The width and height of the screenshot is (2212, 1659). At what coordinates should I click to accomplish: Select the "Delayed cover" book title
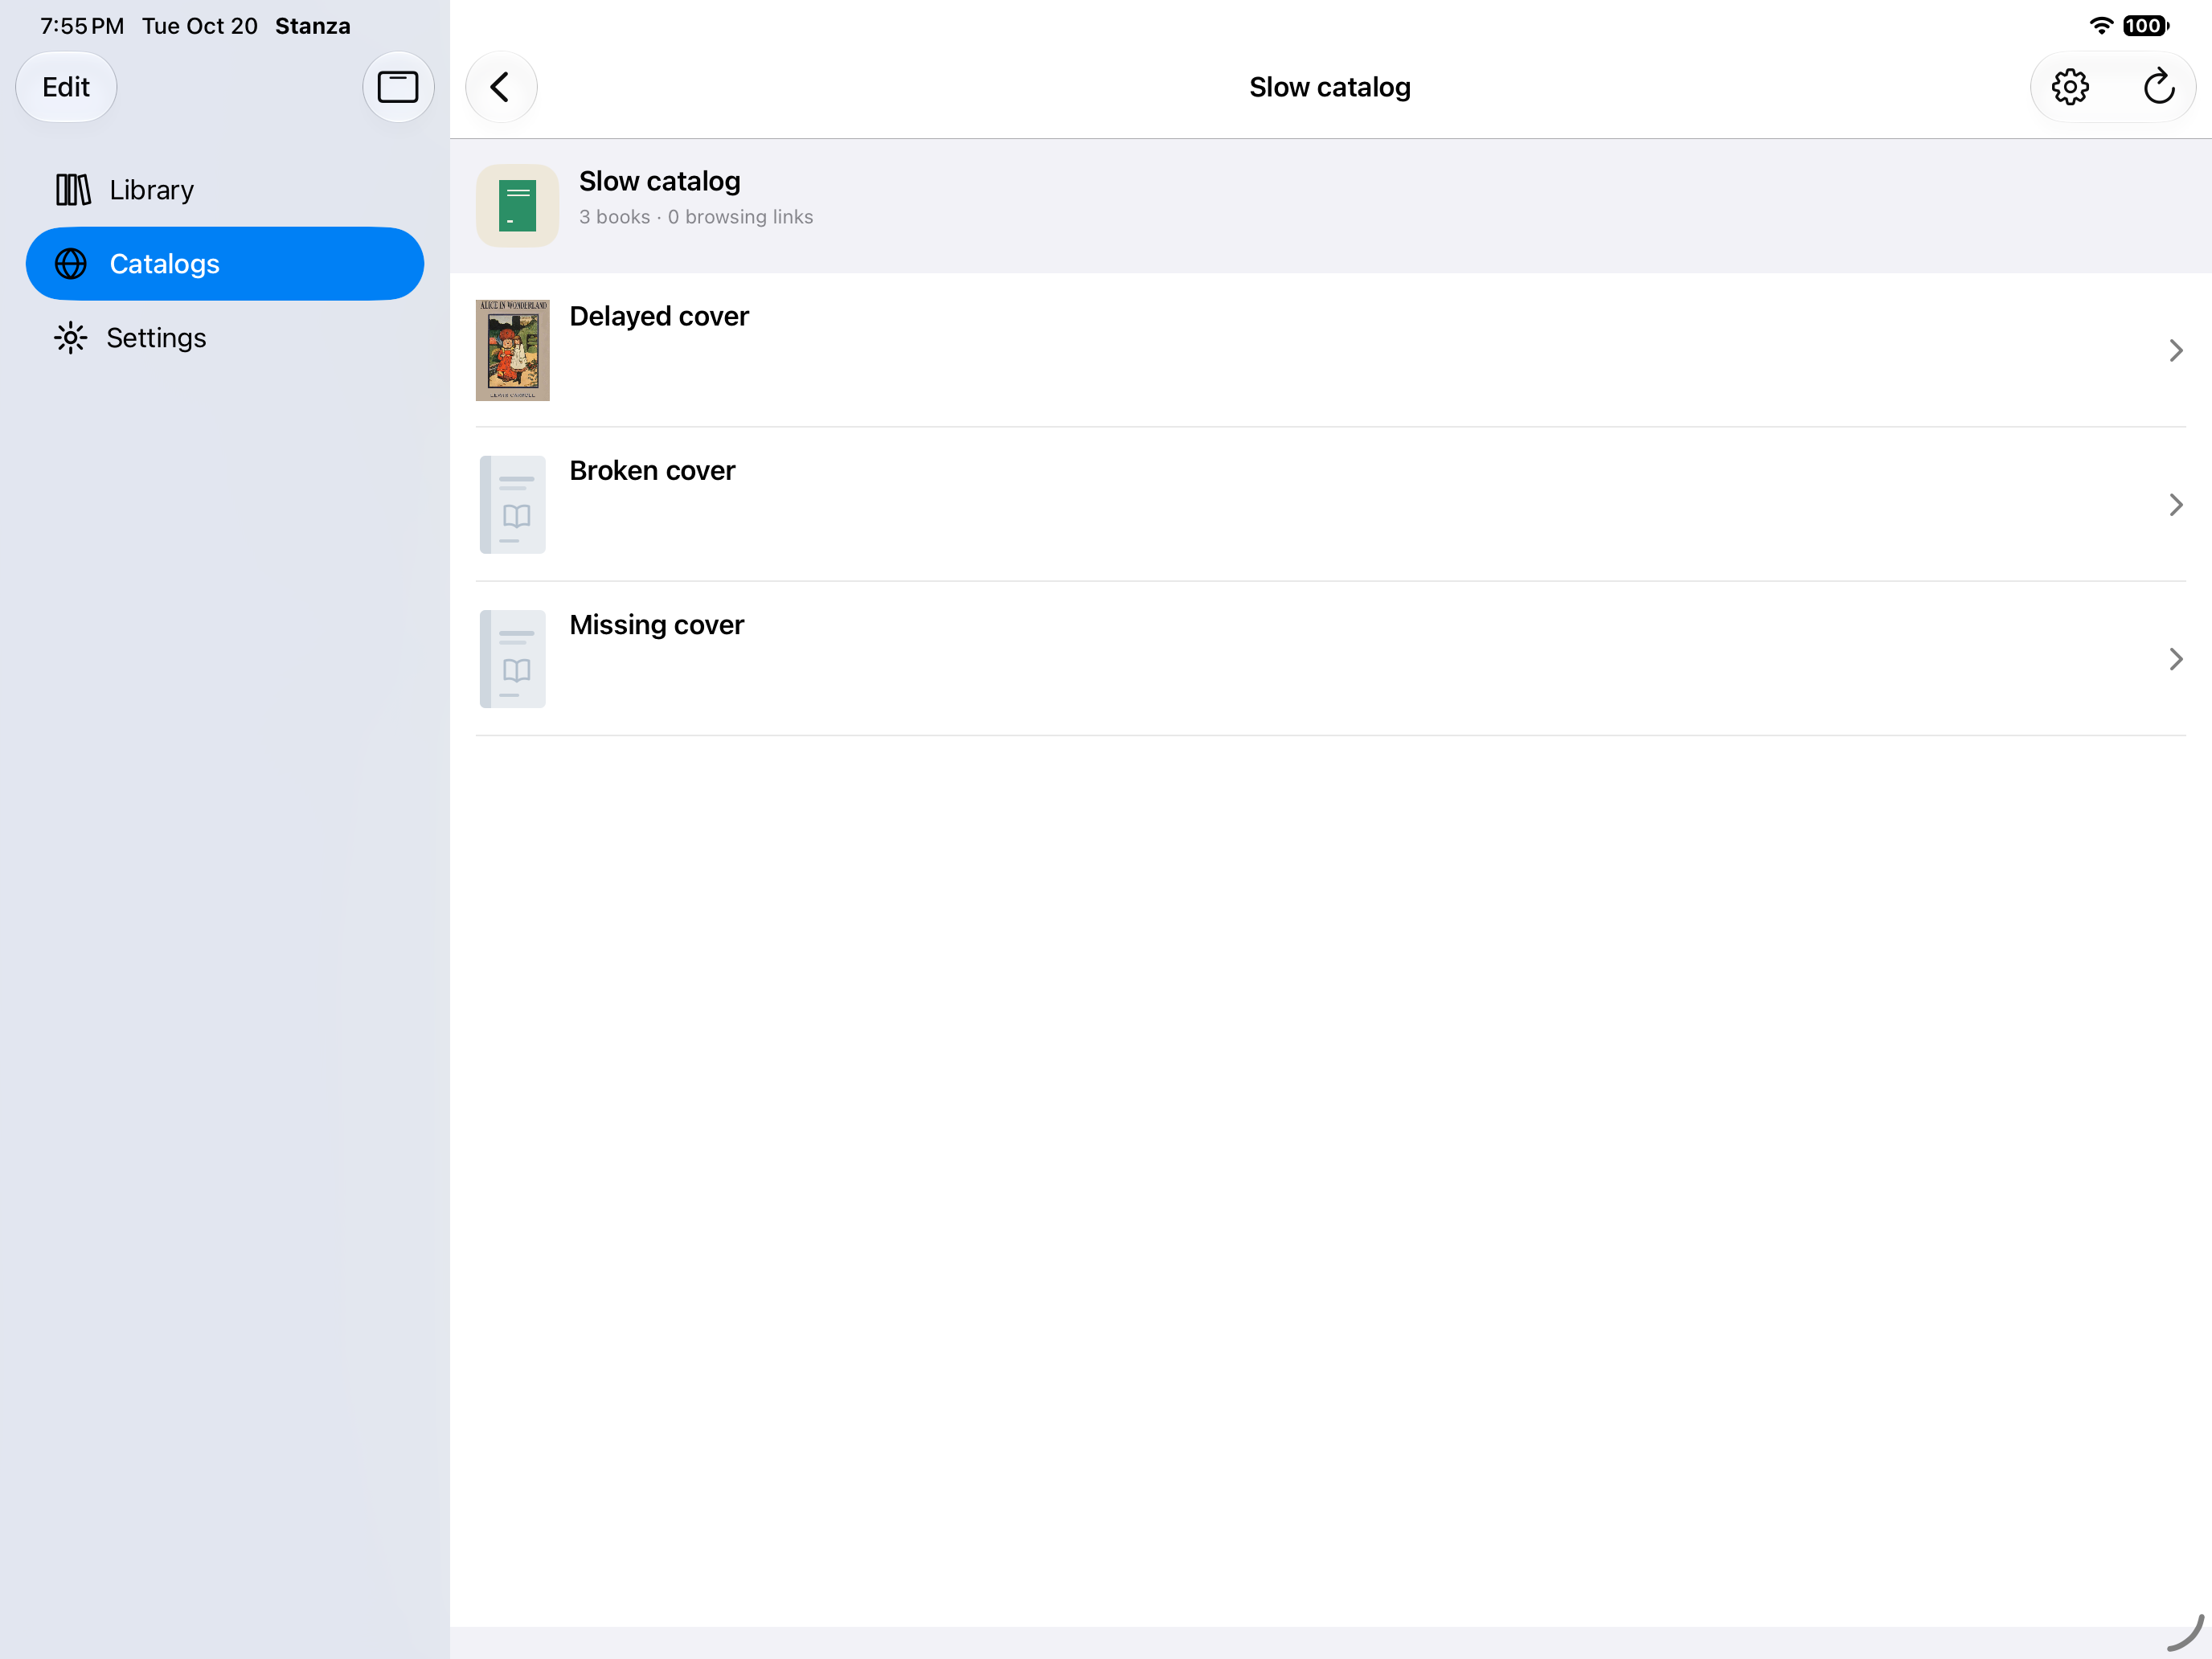point(659,316)
